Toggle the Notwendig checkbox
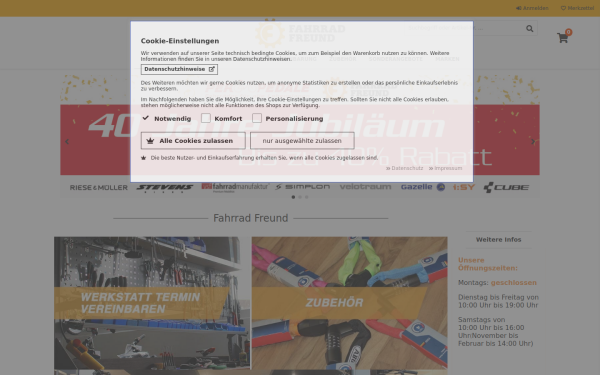Image resolution: width=600 pixels, height=375 pixels. [x=145, y=118]
